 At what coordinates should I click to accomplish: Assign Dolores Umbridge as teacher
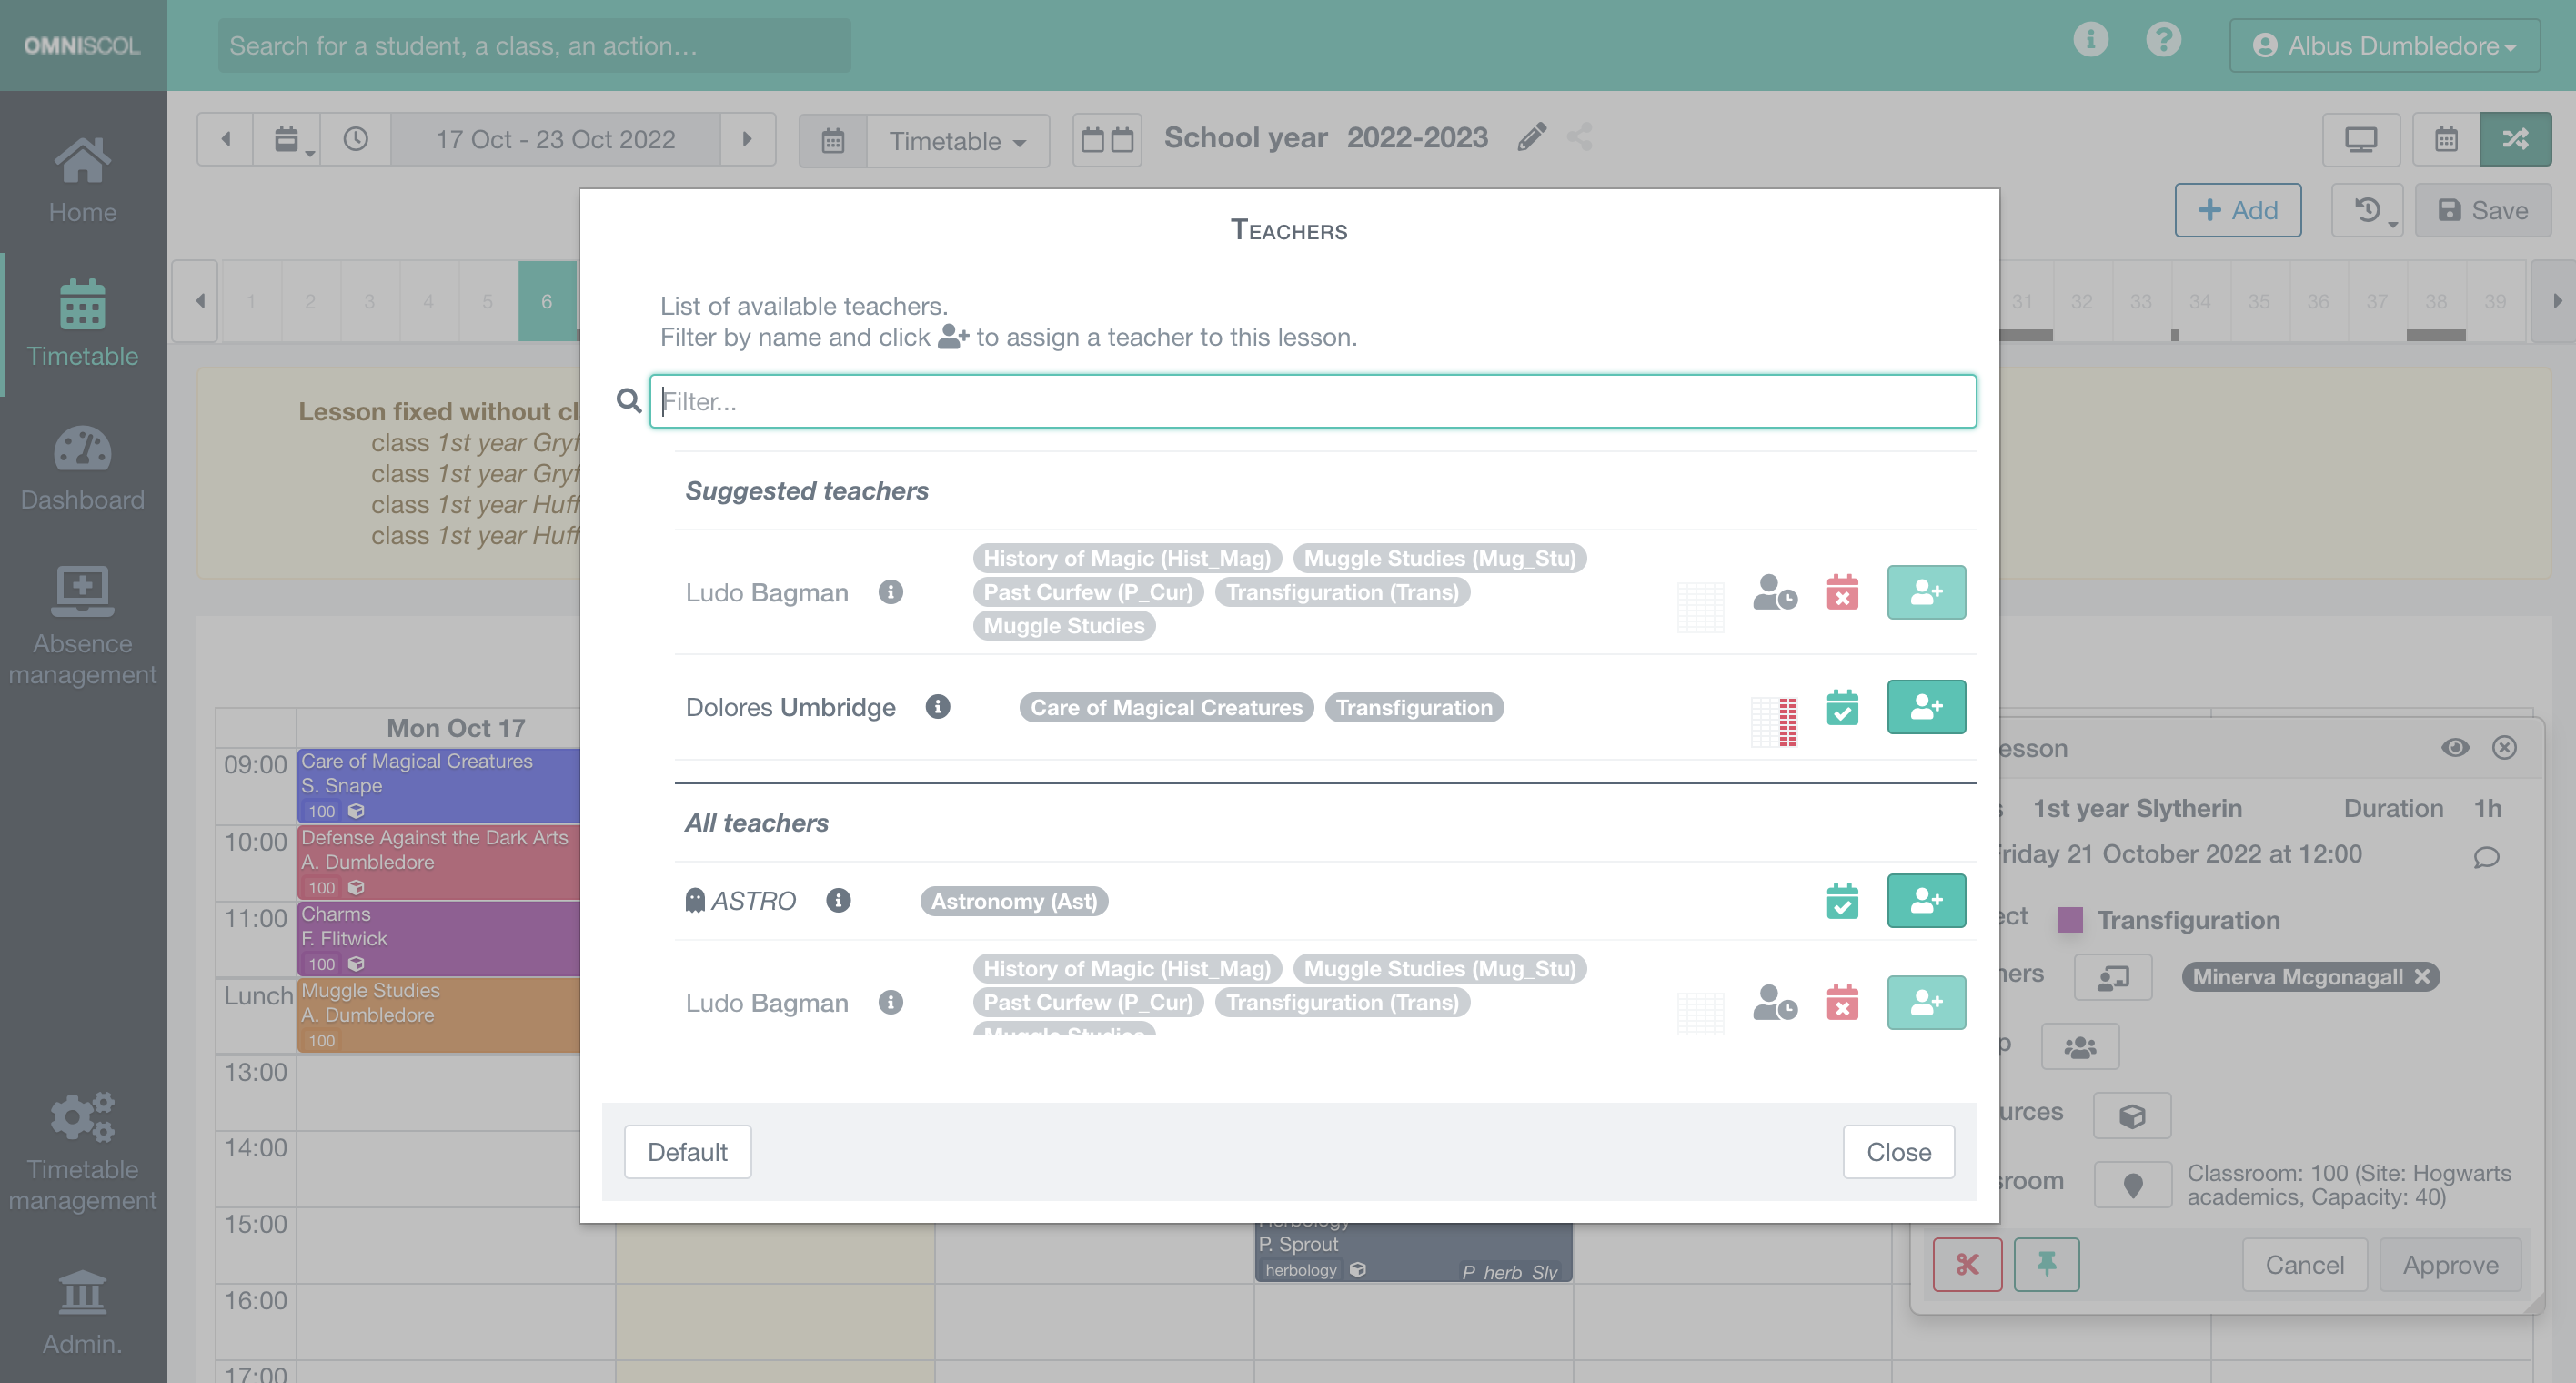(x=1926, y=707)
